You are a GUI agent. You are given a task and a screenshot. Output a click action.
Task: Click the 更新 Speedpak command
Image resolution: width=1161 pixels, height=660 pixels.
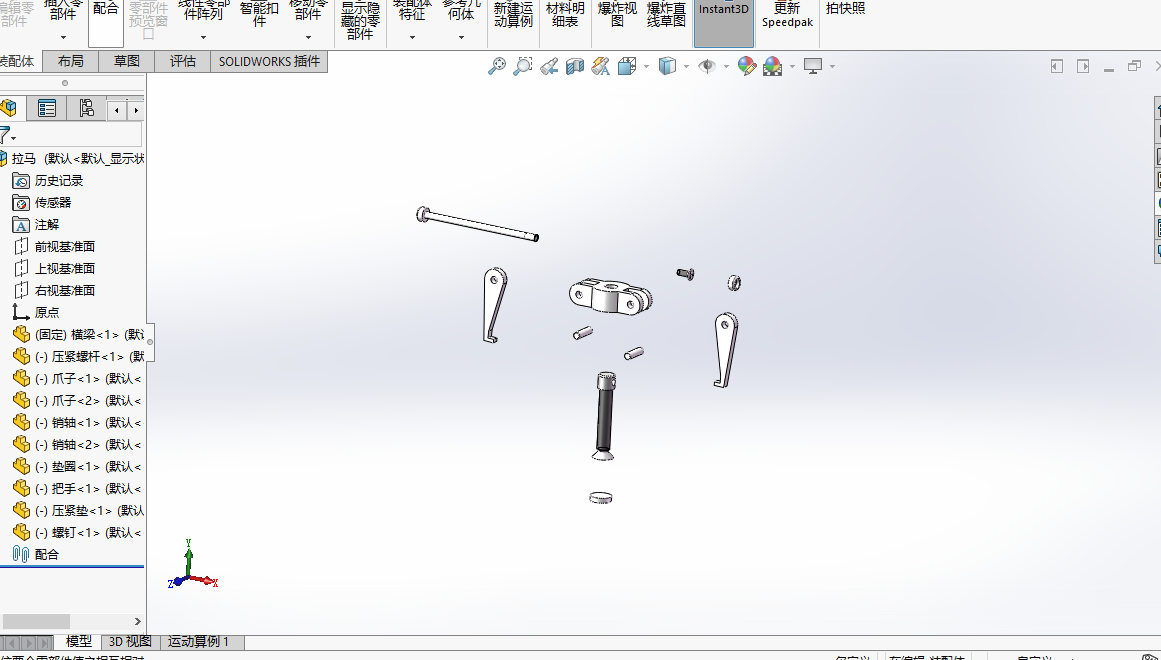point(787,14)
